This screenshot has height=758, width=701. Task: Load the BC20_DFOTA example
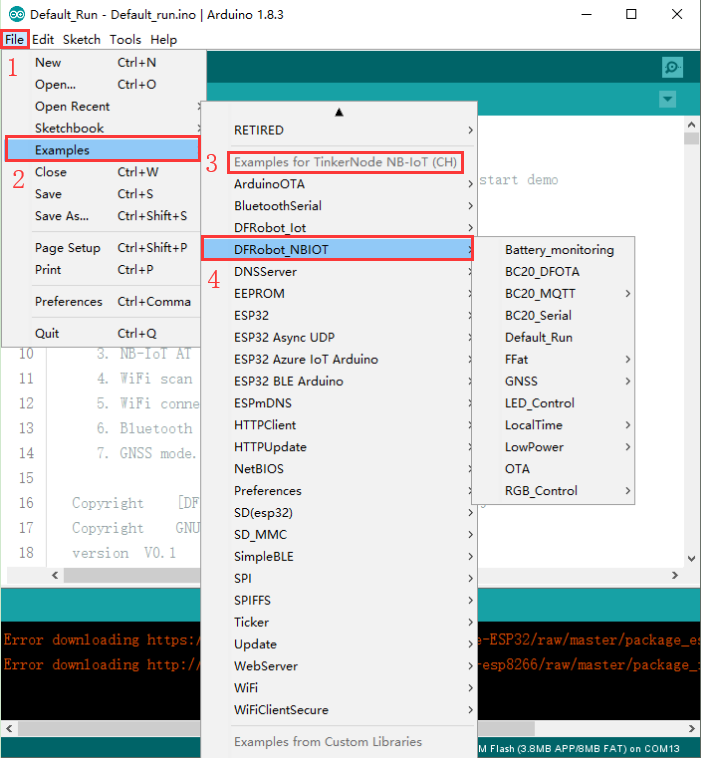click(x=553, y=272)
